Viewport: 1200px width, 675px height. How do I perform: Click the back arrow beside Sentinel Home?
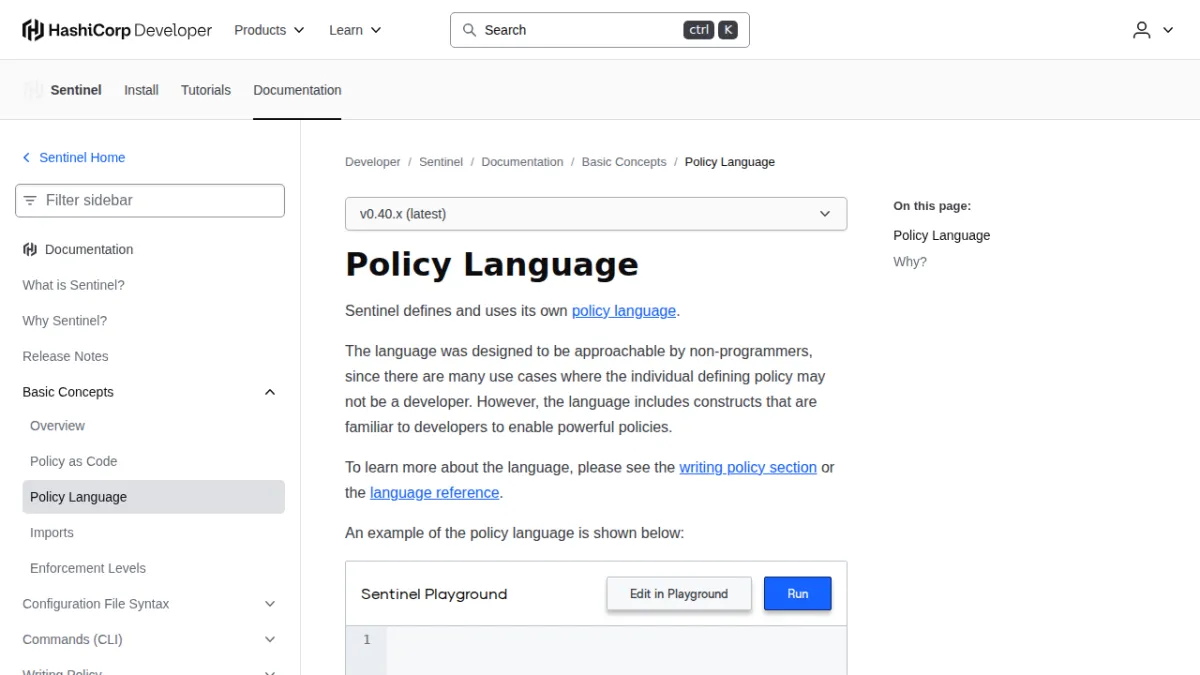click(x=27, y=158)
